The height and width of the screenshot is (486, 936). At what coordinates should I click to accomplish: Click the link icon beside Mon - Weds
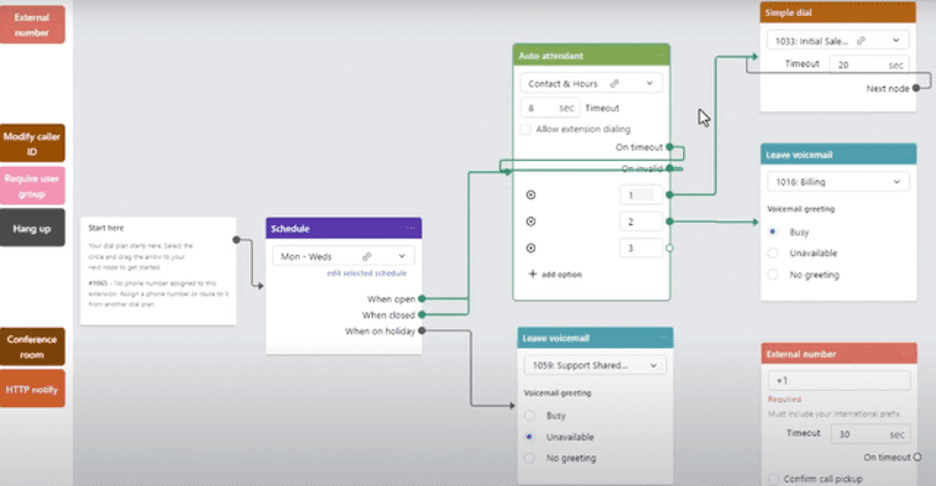(367, 256)
